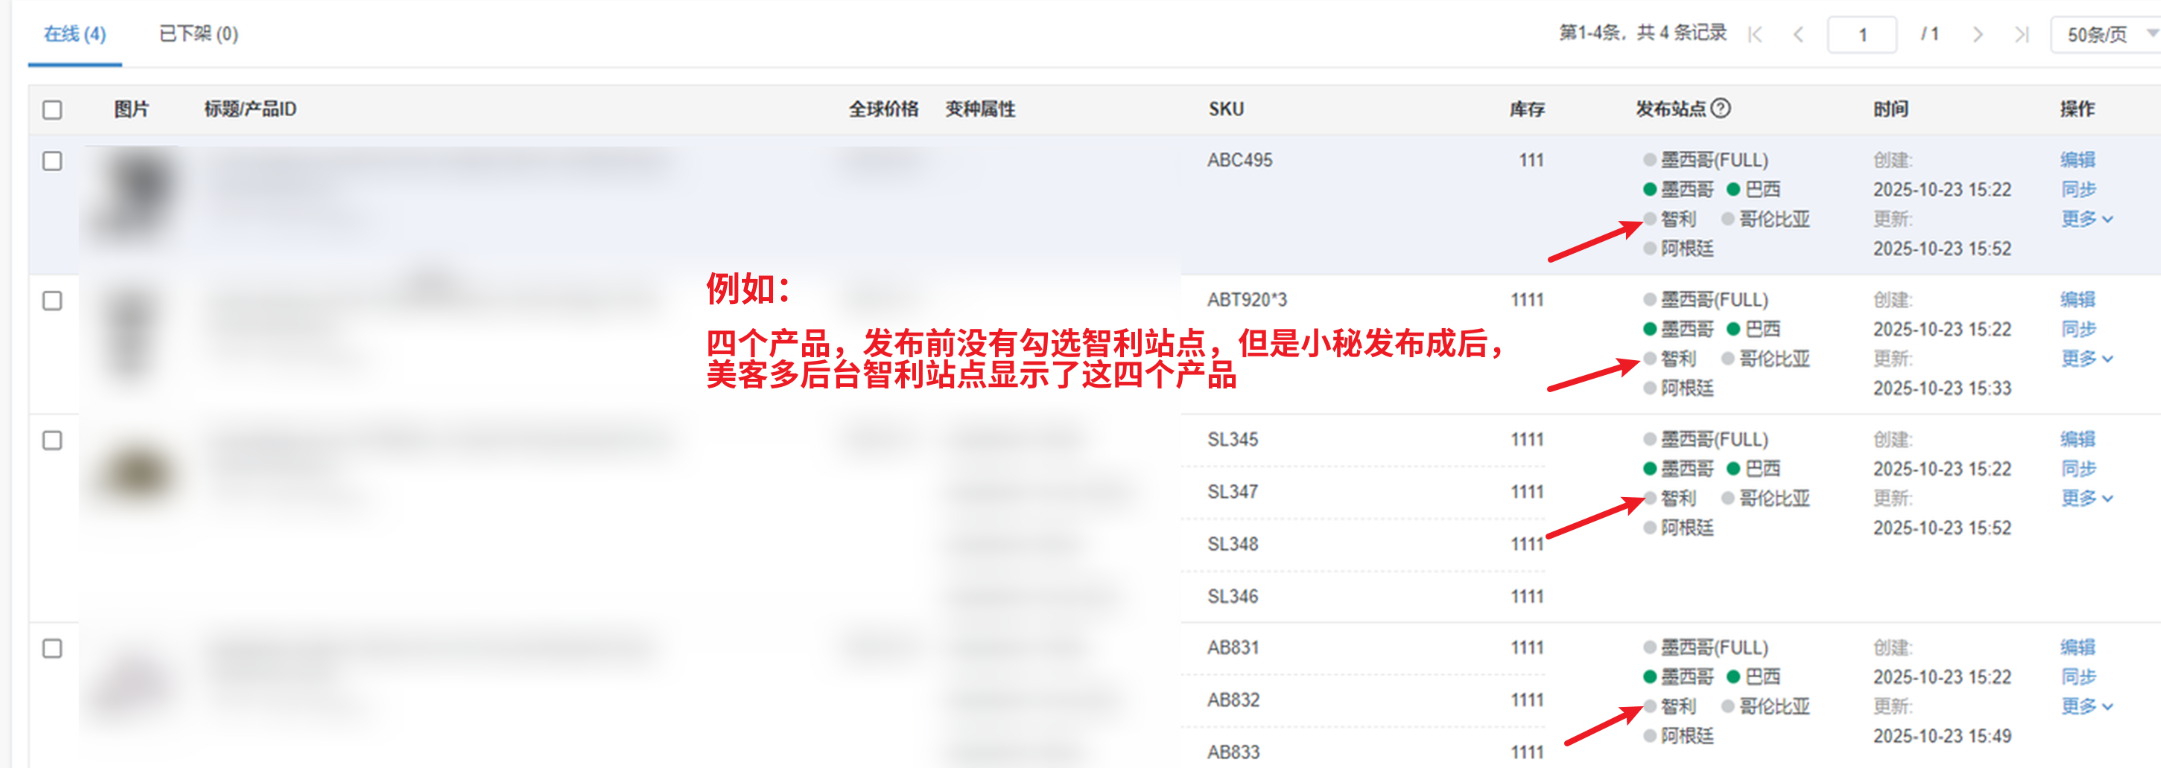Screen dimensions: 2161x768
Task: Go to the first page using pagination icon
Action: pyautogui.click(x=1755, y=35)
